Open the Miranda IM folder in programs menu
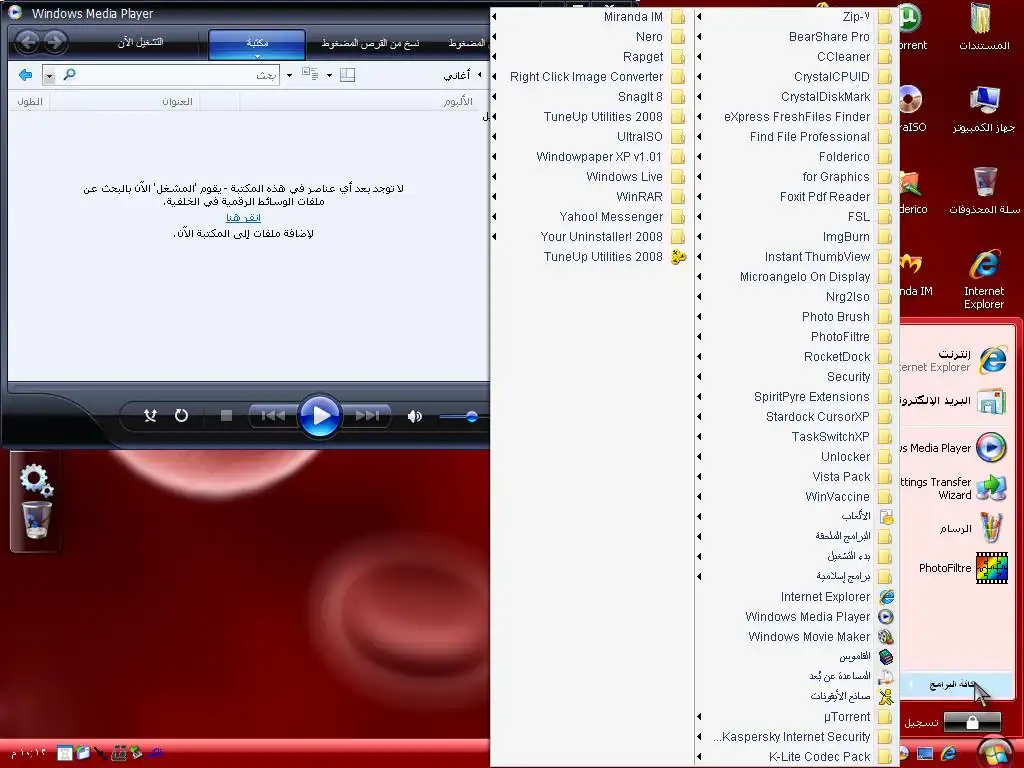The image size is (1024, 768). tap(590, 17)
